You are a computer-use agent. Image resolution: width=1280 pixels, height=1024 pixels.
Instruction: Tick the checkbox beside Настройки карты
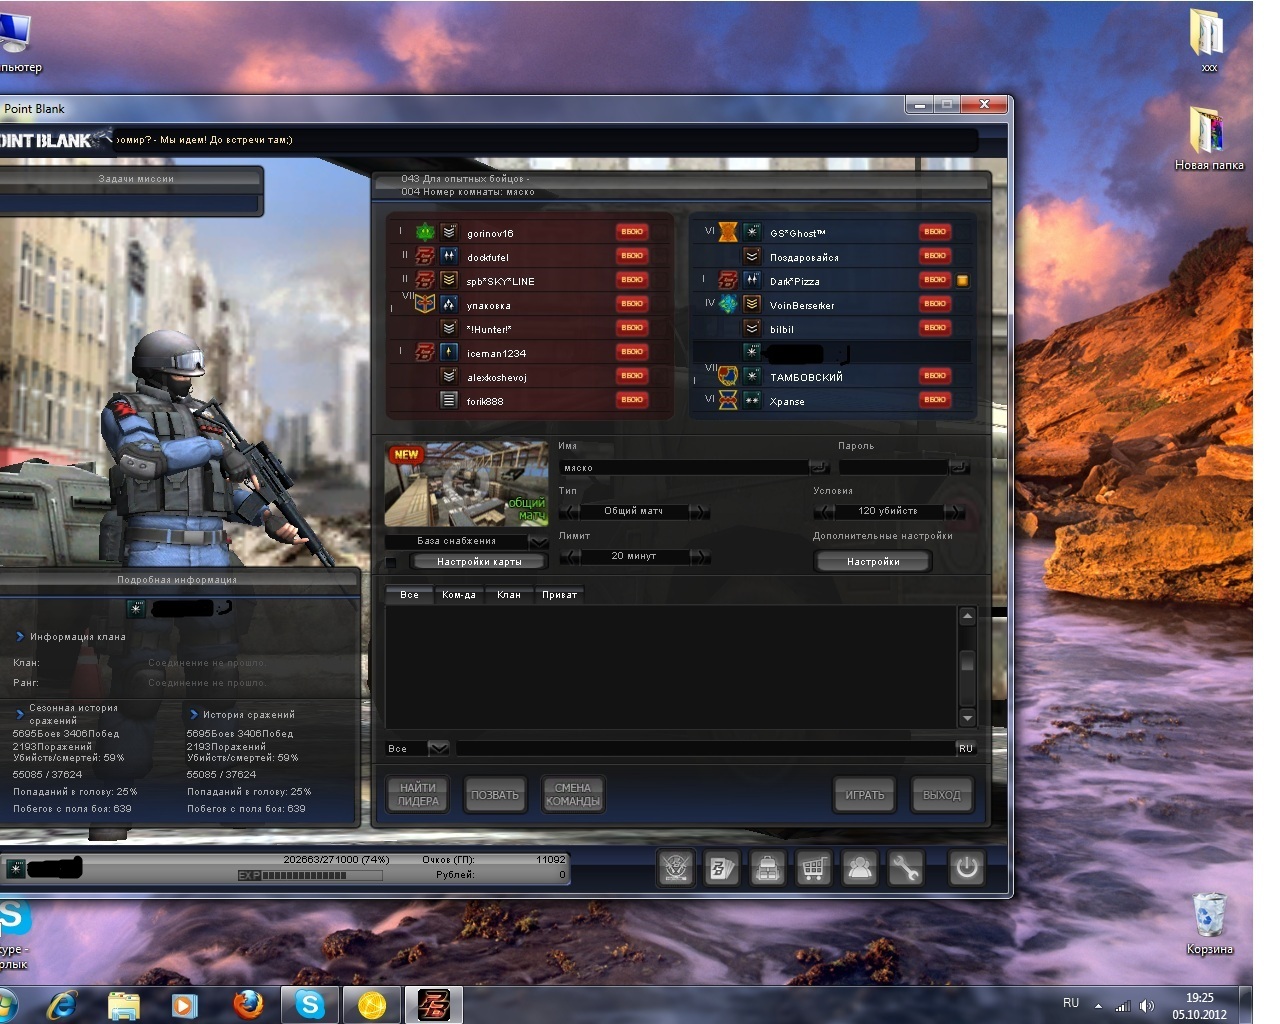(391, 562)
